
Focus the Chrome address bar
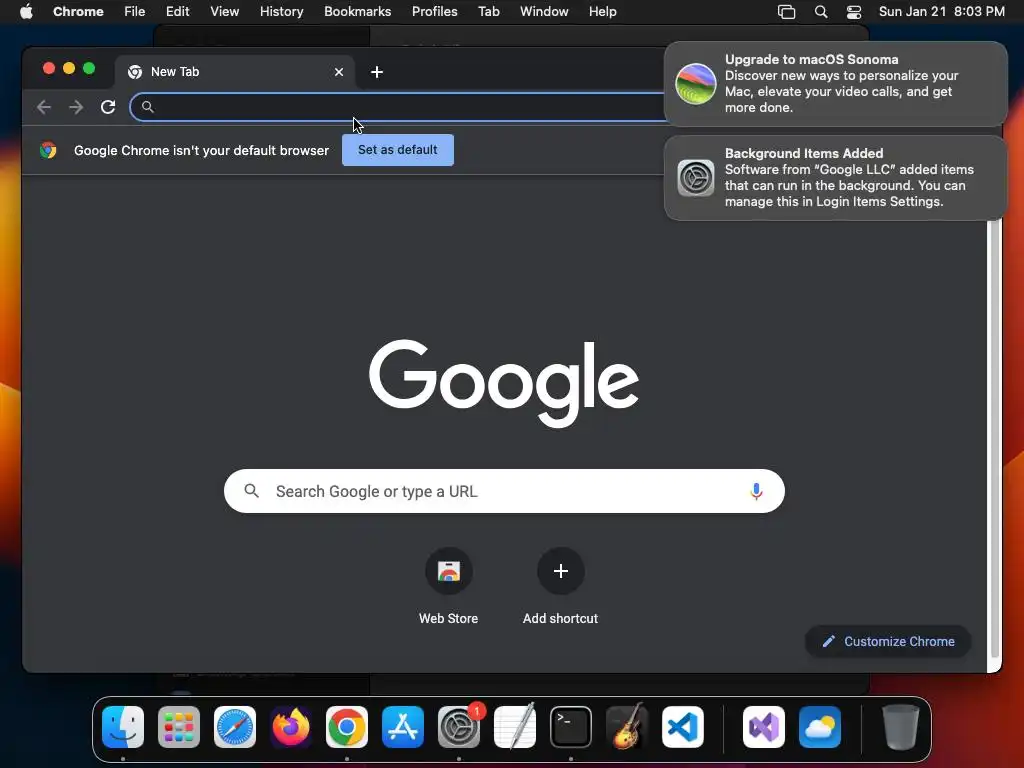tap(398, 107)
